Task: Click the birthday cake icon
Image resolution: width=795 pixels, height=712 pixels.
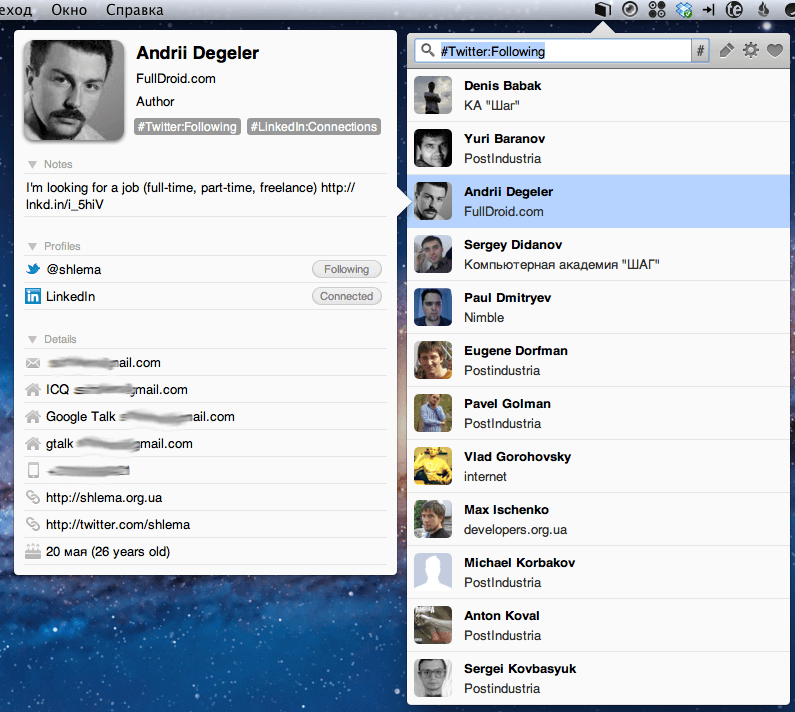Action: 33,551
